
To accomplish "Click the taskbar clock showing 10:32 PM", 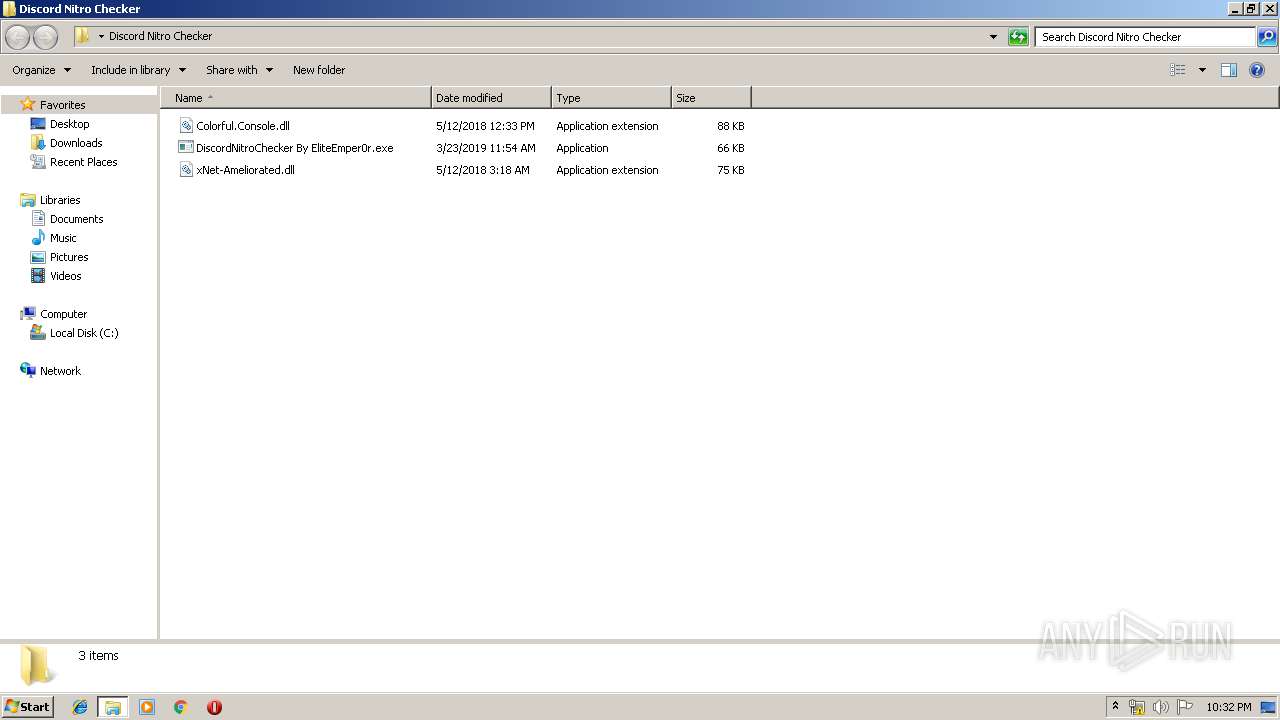I will point(1228,707).
